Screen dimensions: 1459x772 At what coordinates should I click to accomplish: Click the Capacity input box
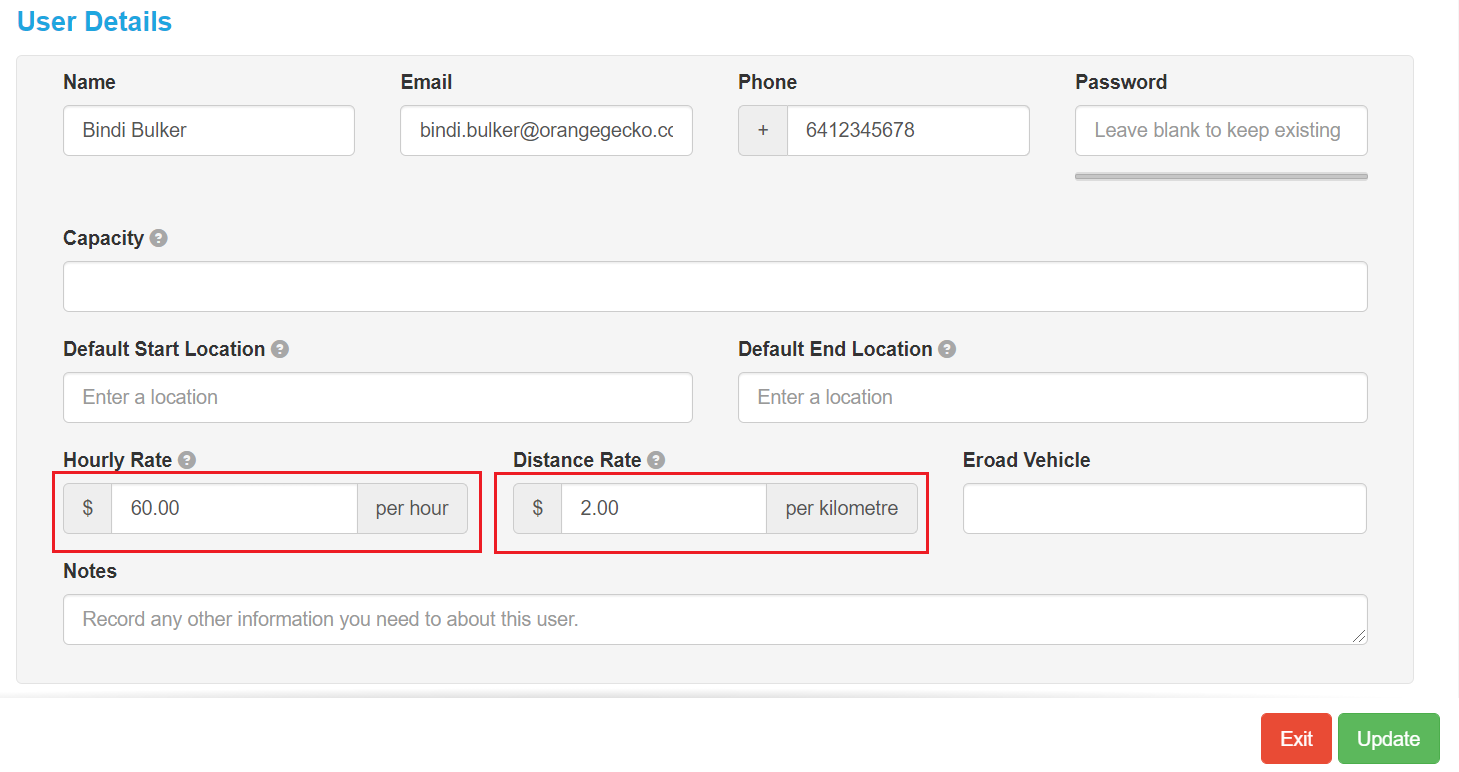(x=715, y=286)
